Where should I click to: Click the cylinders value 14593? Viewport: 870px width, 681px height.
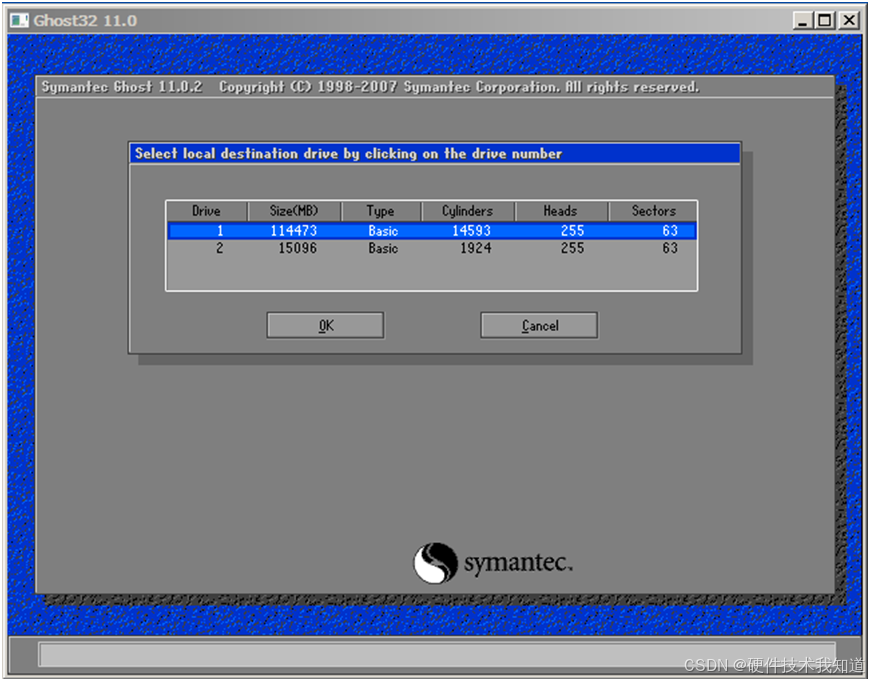tap(472, 231)
